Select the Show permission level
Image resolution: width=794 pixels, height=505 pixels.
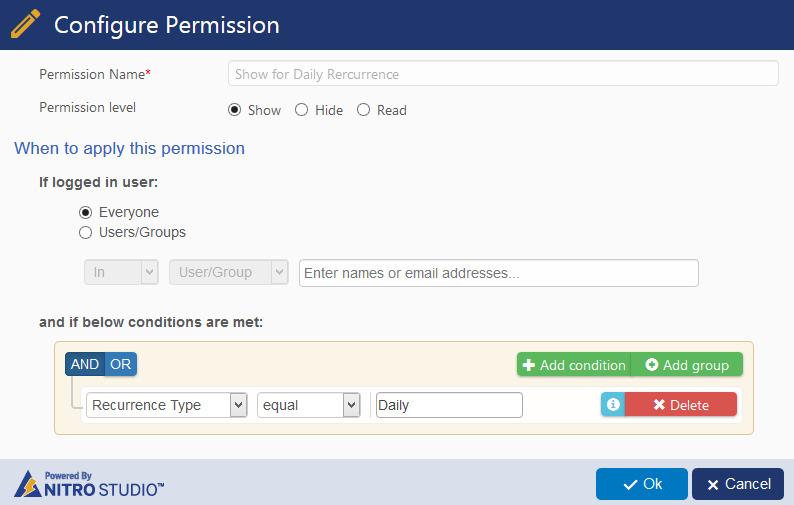(235, 110)
